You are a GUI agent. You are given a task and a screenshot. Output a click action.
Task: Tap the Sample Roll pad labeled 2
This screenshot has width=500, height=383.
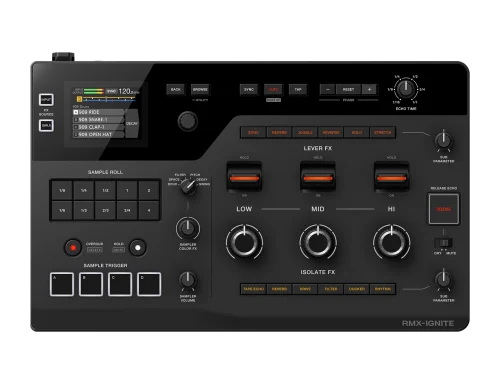click(x=149, y=190)
